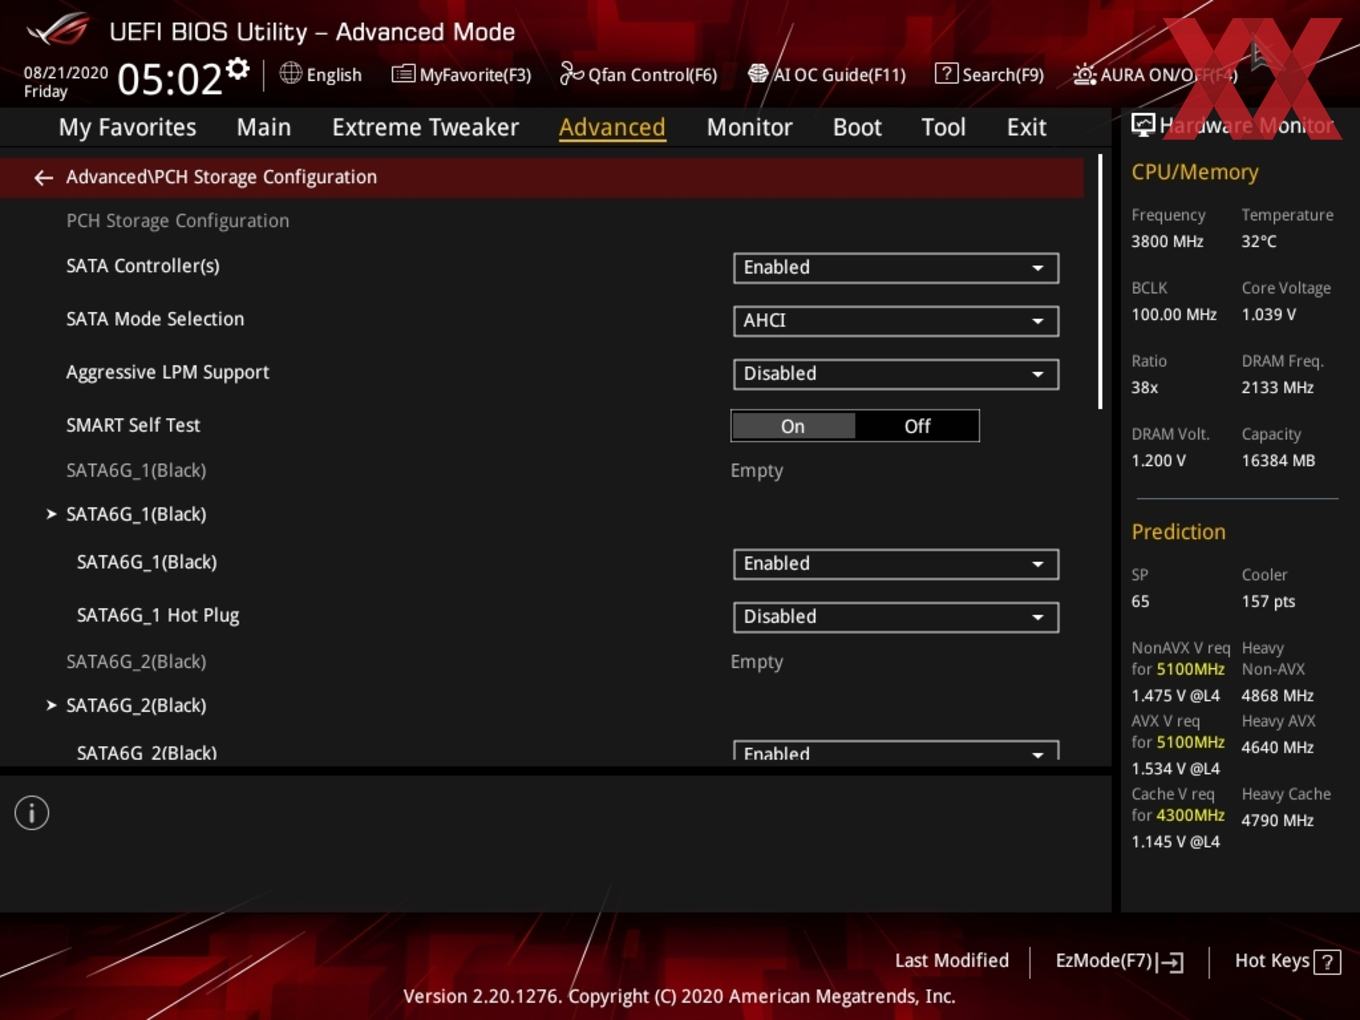Turn SMART Self Test On

pos(793,426)
